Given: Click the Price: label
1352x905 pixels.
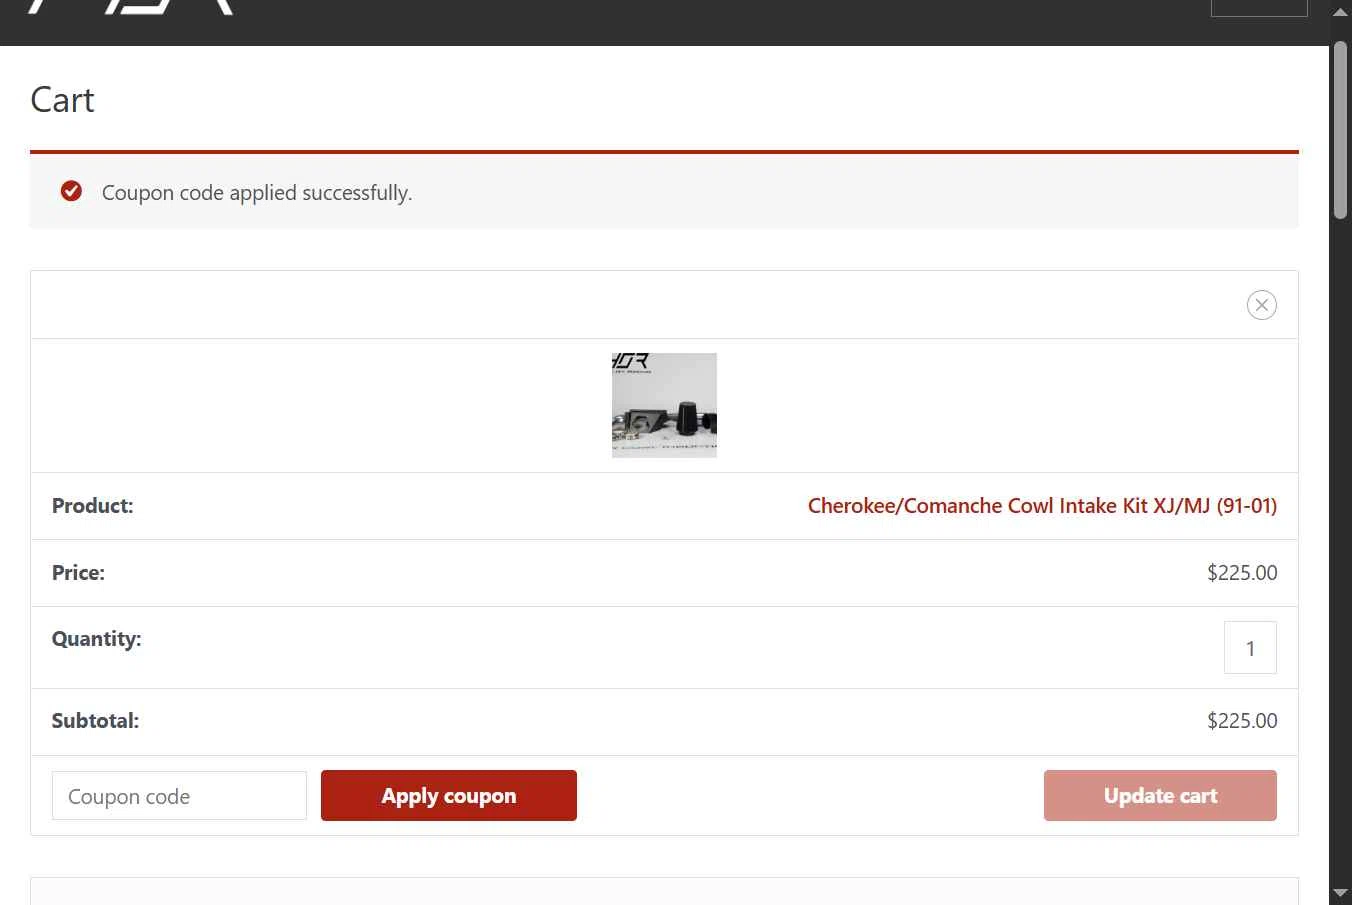Looking at the screenshot, I should click(78, 573).
